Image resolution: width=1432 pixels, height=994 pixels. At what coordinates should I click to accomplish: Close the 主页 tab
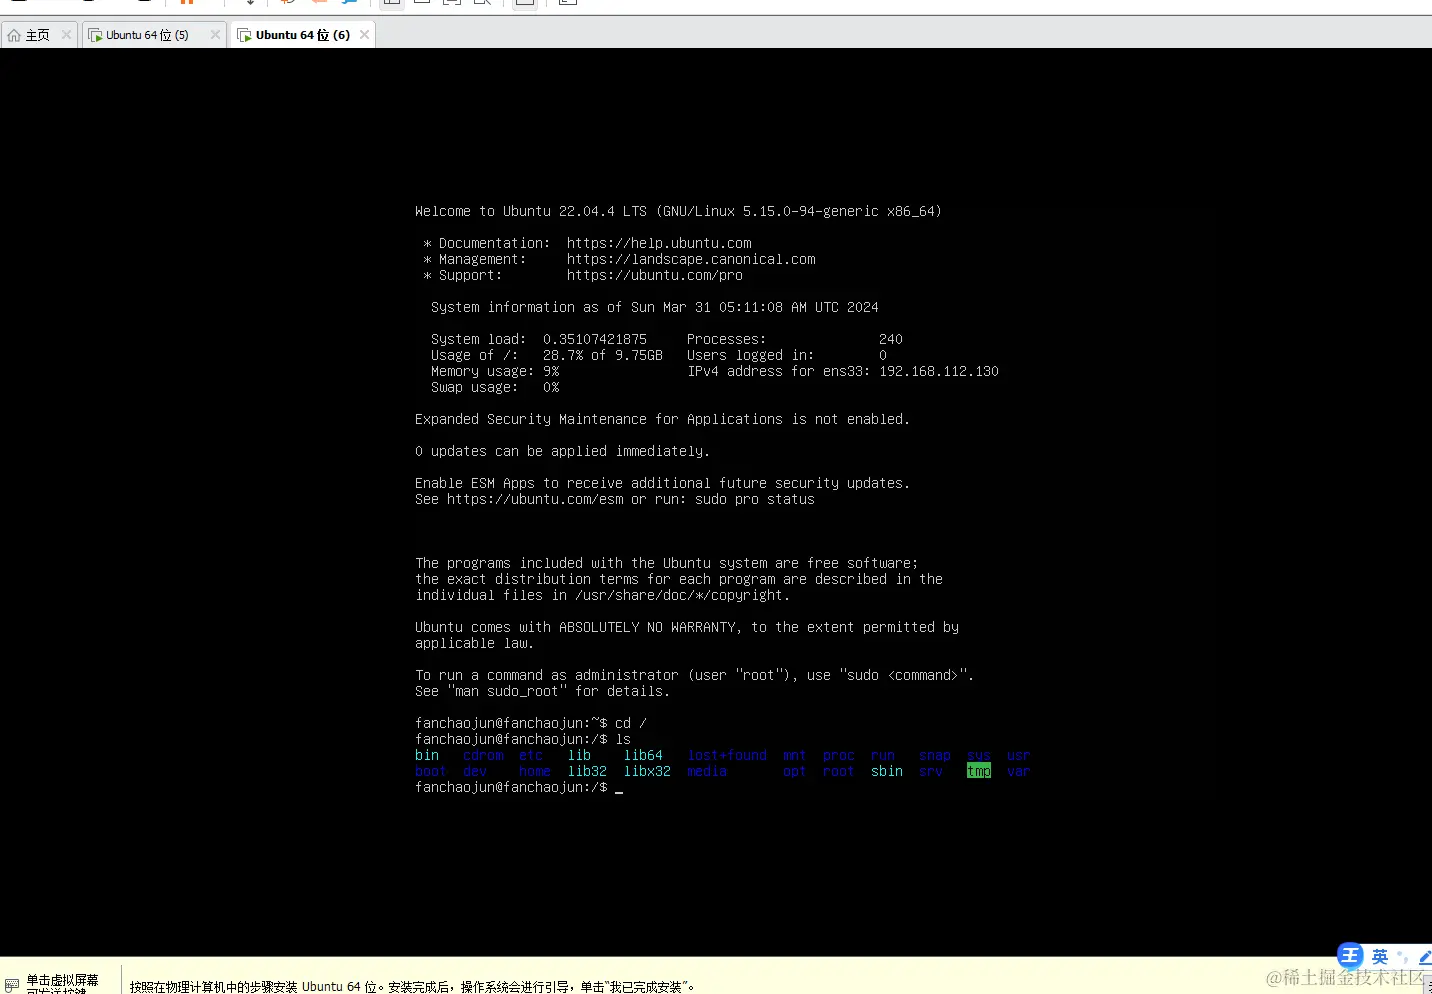click(66, 35)
